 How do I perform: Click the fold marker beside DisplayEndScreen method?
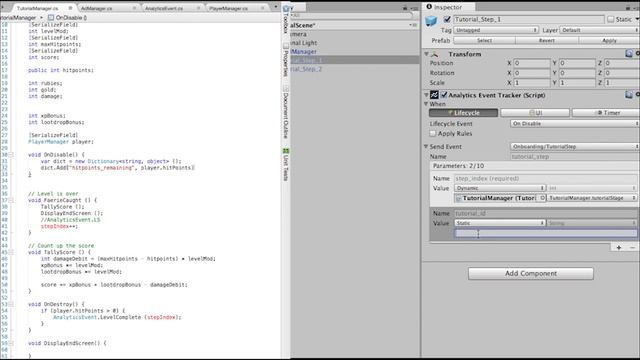[x=11, y=343]
